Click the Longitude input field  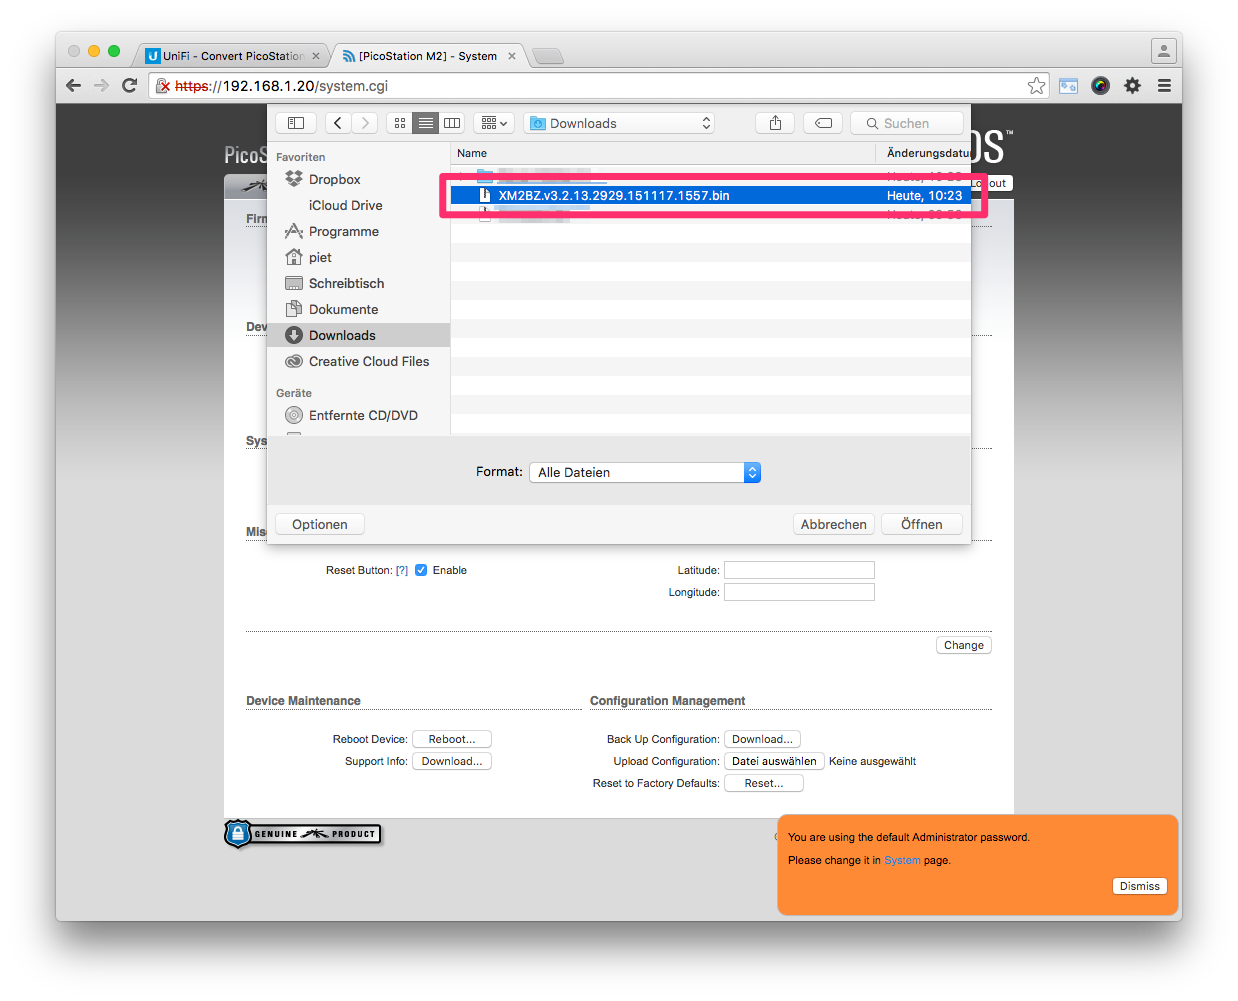tap(799, 592)
